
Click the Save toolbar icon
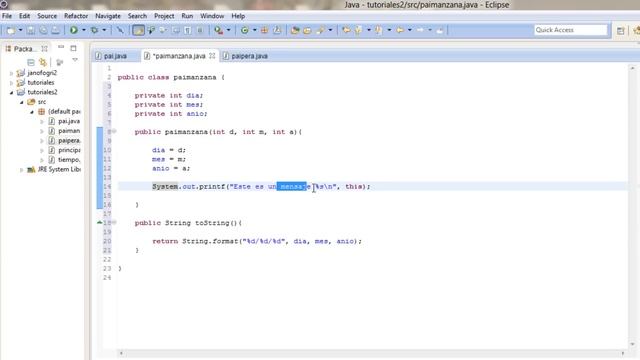pyautogui.click(x=31, y=30)
